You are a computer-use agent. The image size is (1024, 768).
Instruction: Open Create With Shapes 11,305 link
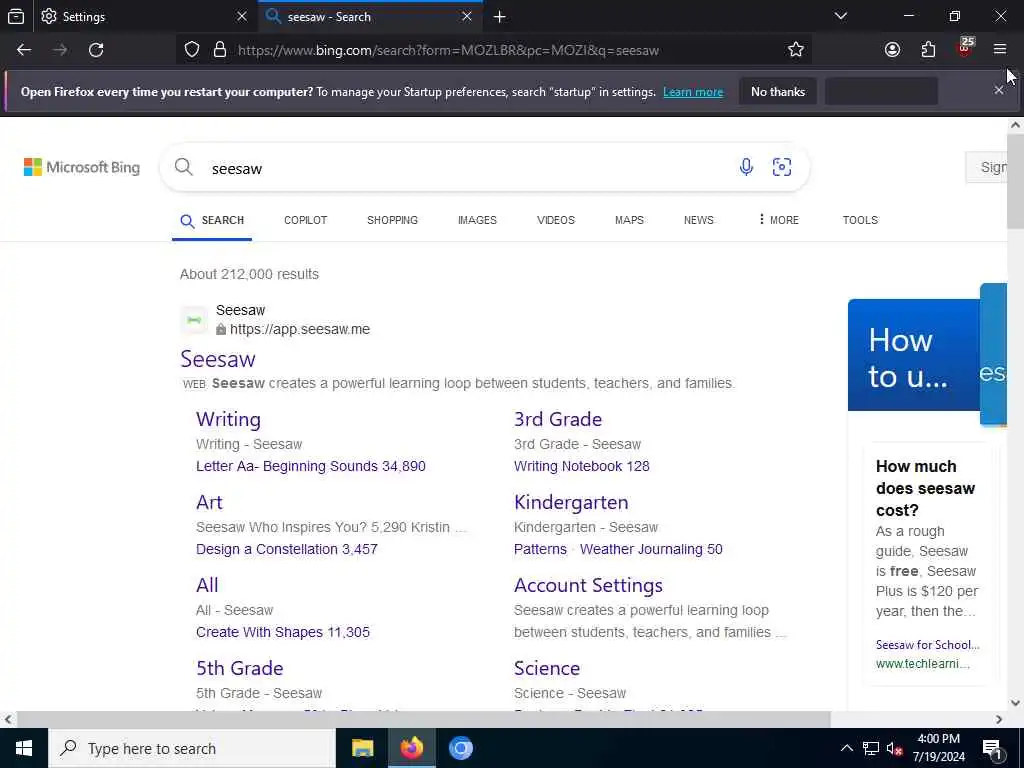tap(283, 632)
